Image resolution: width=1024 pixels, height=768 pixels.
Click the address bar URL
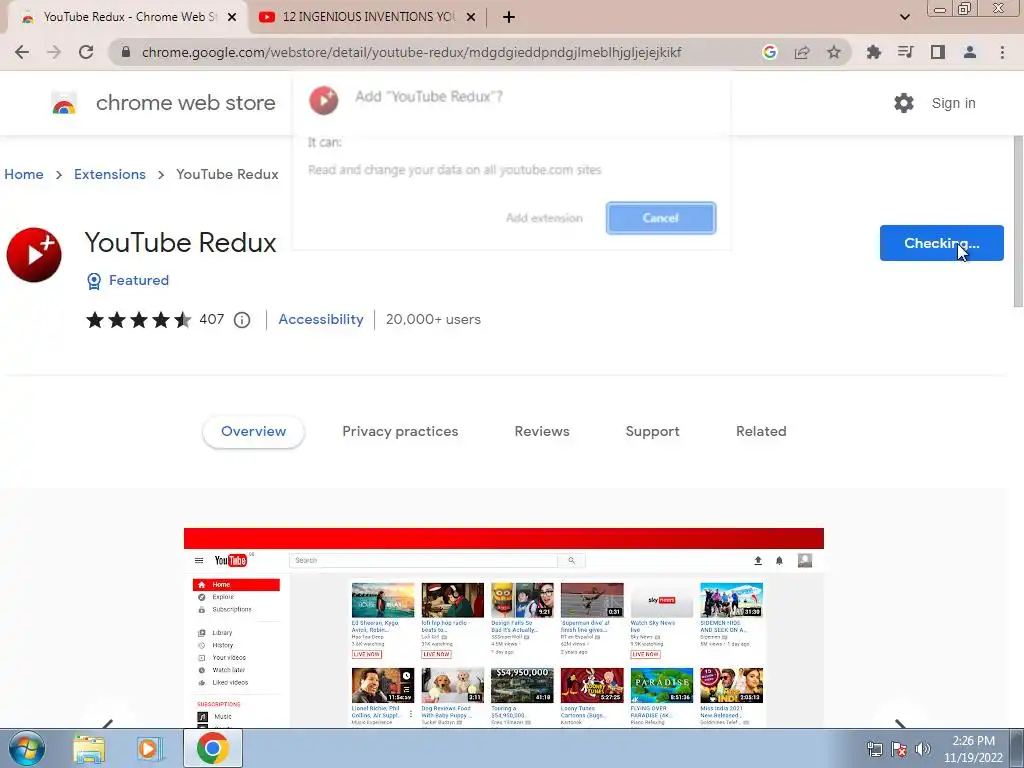[411, 52]
